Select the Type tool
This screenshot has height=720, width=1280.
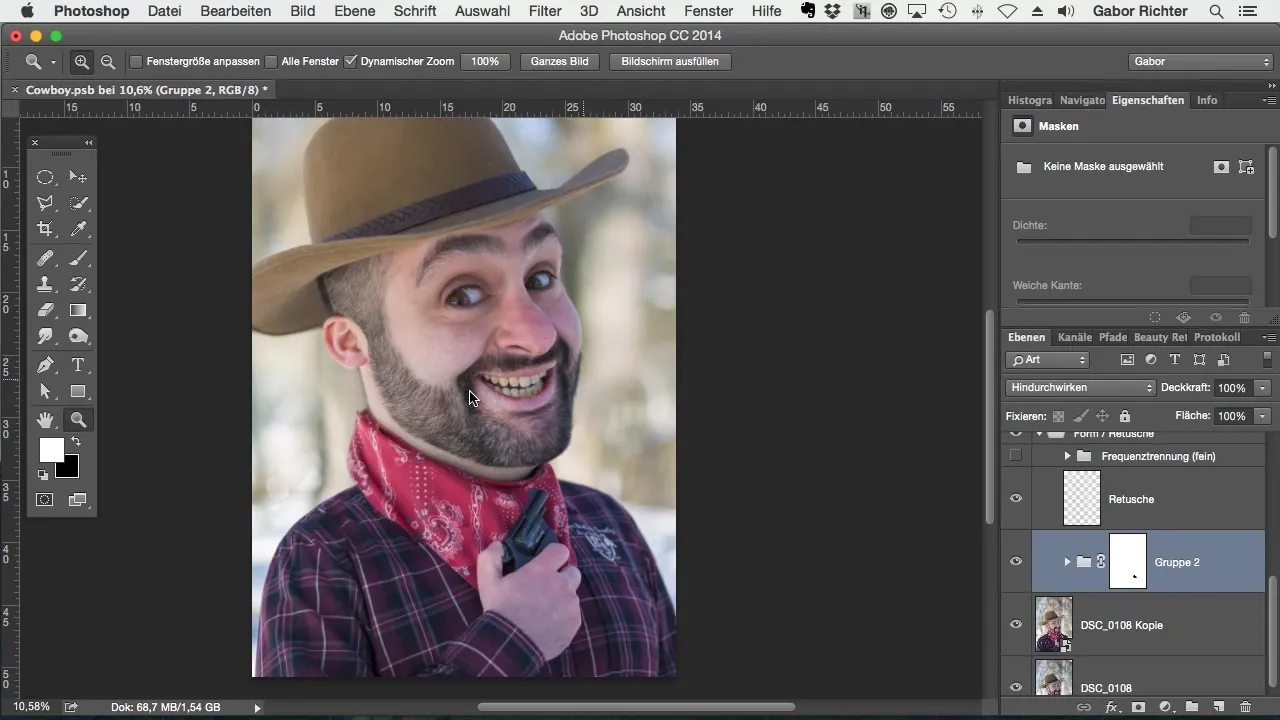click(78, 365)
